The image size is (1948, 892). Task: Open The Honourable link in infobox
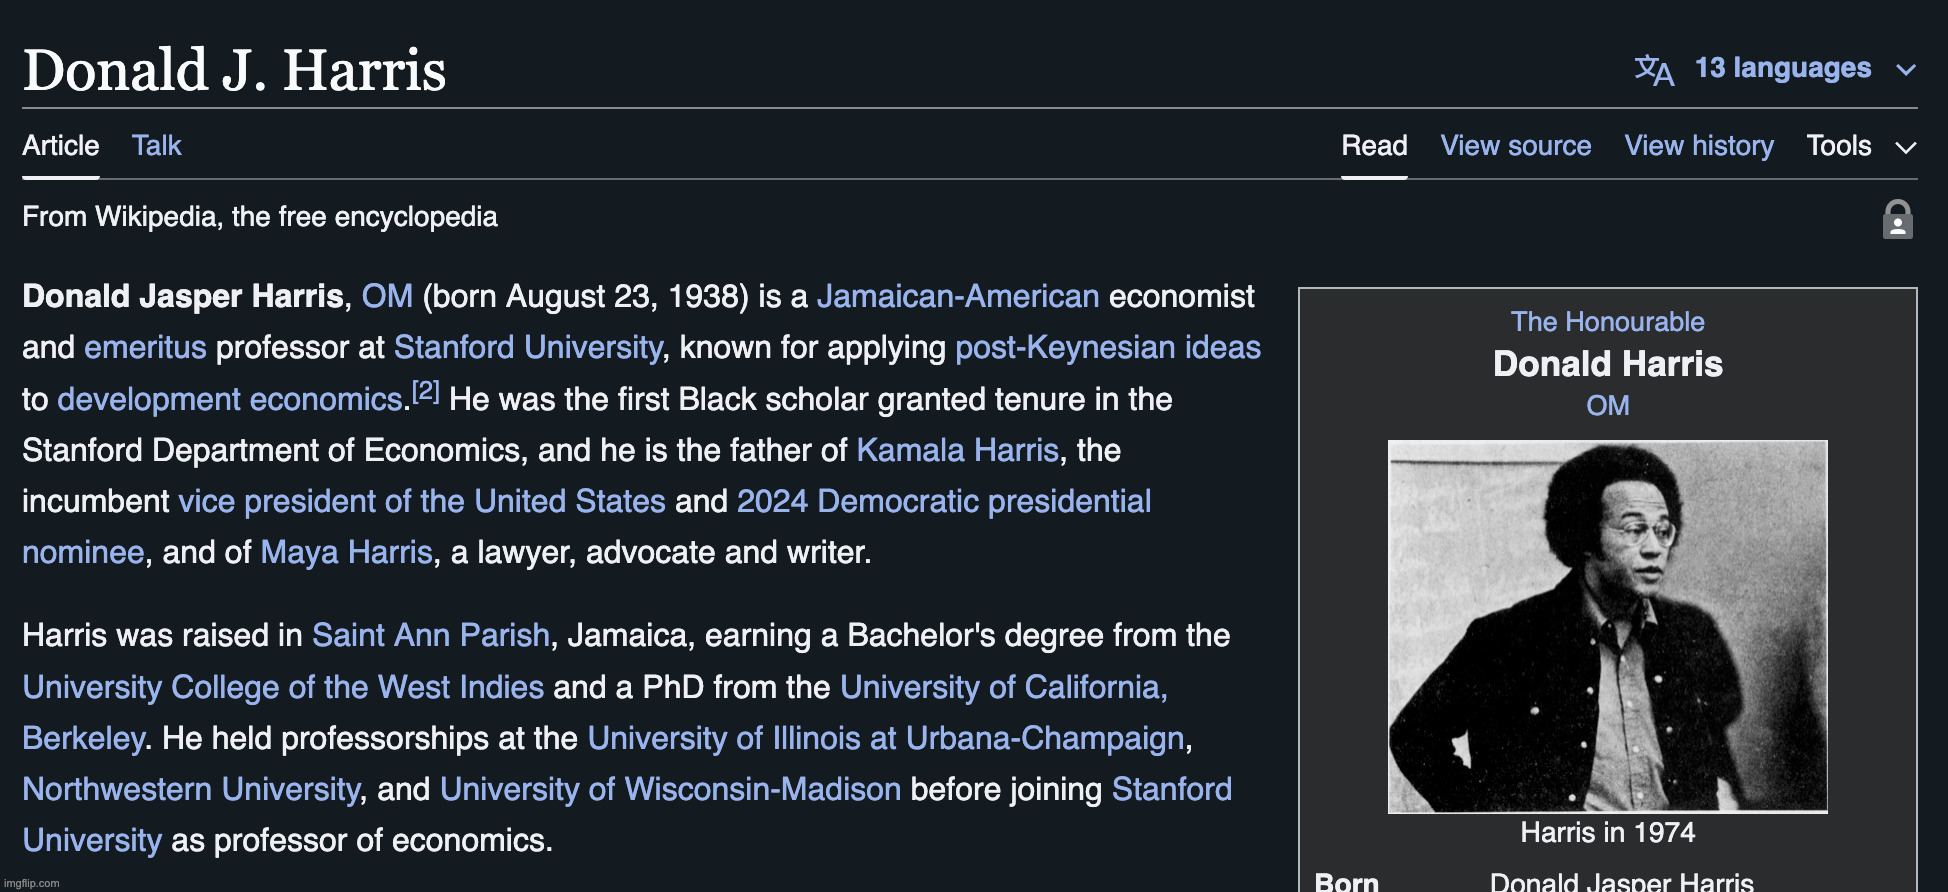(1607, 322)
